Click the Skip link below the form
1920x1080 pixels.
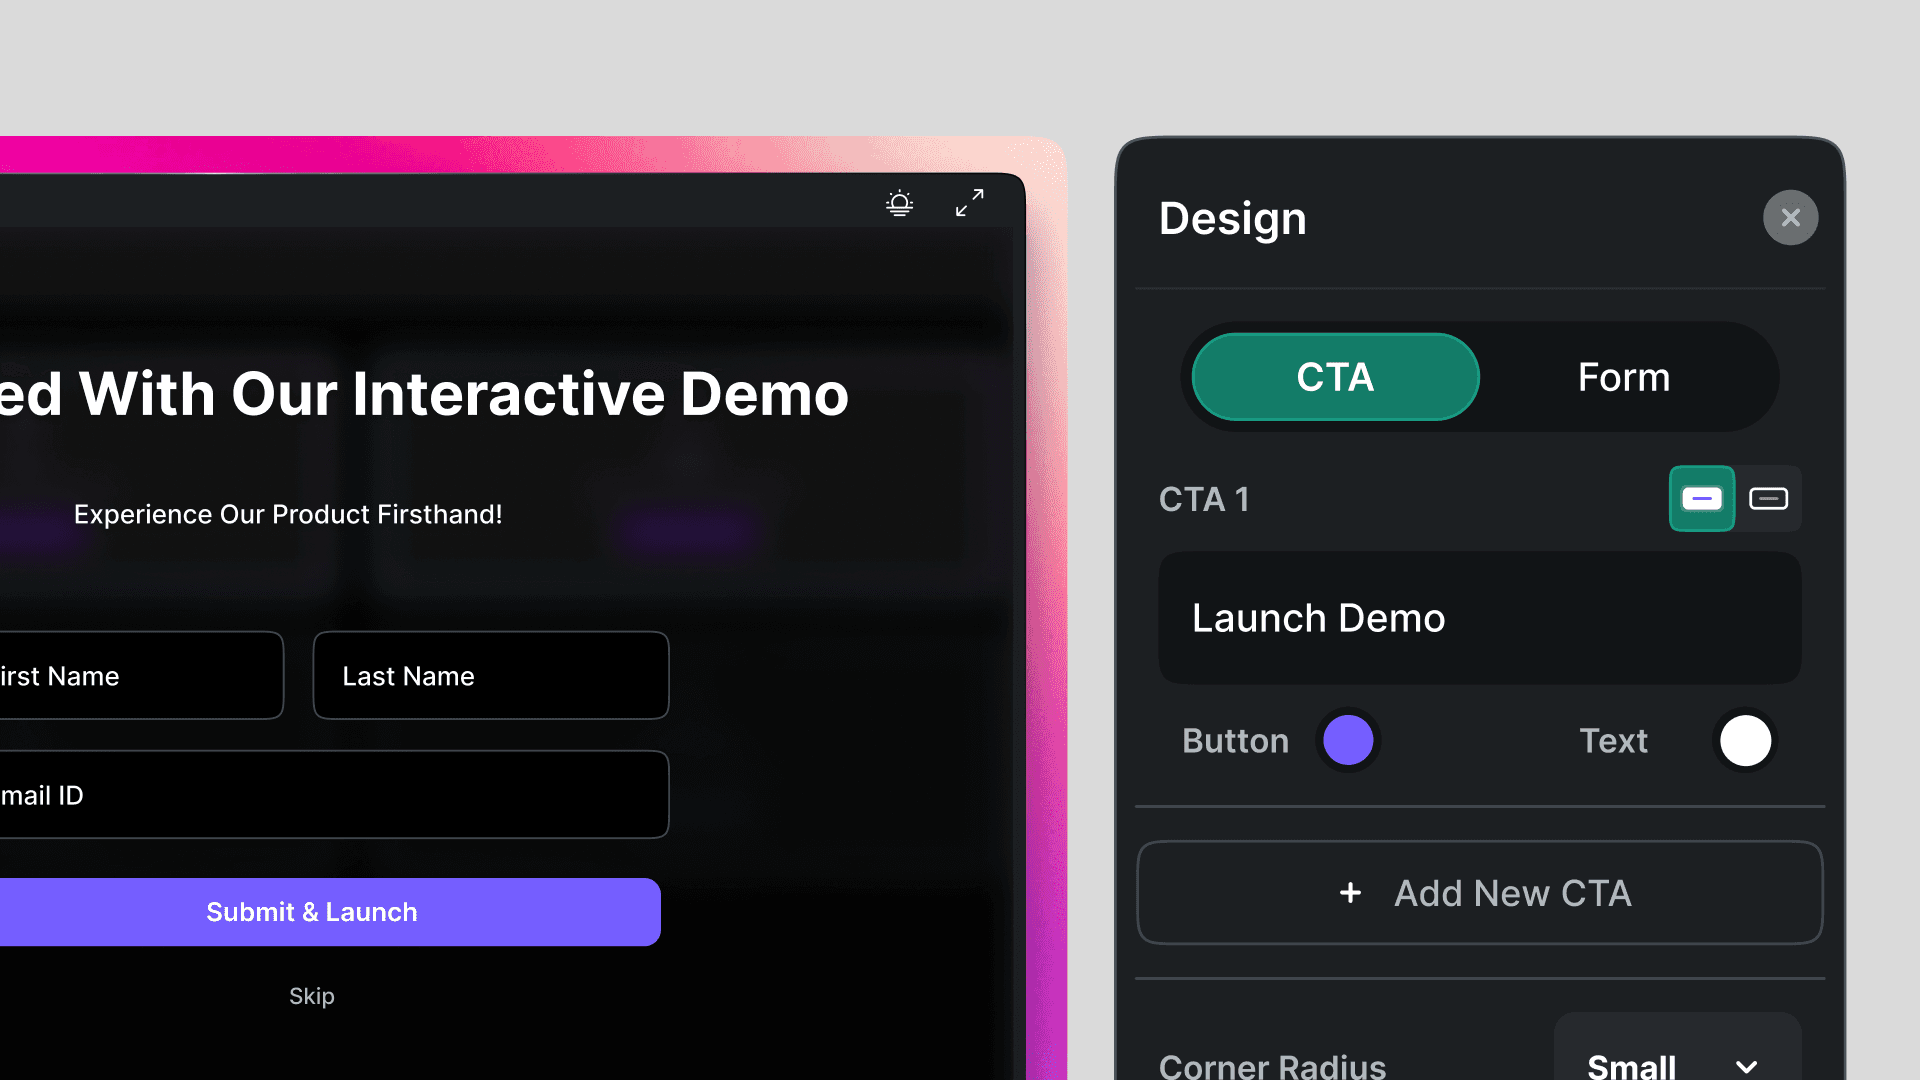click(311, 995)
